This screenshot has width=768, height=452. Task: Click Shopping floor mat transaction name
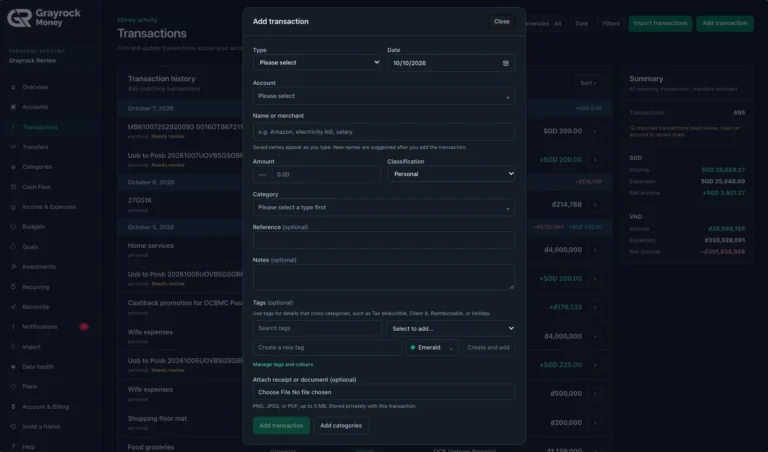point(157,419)
